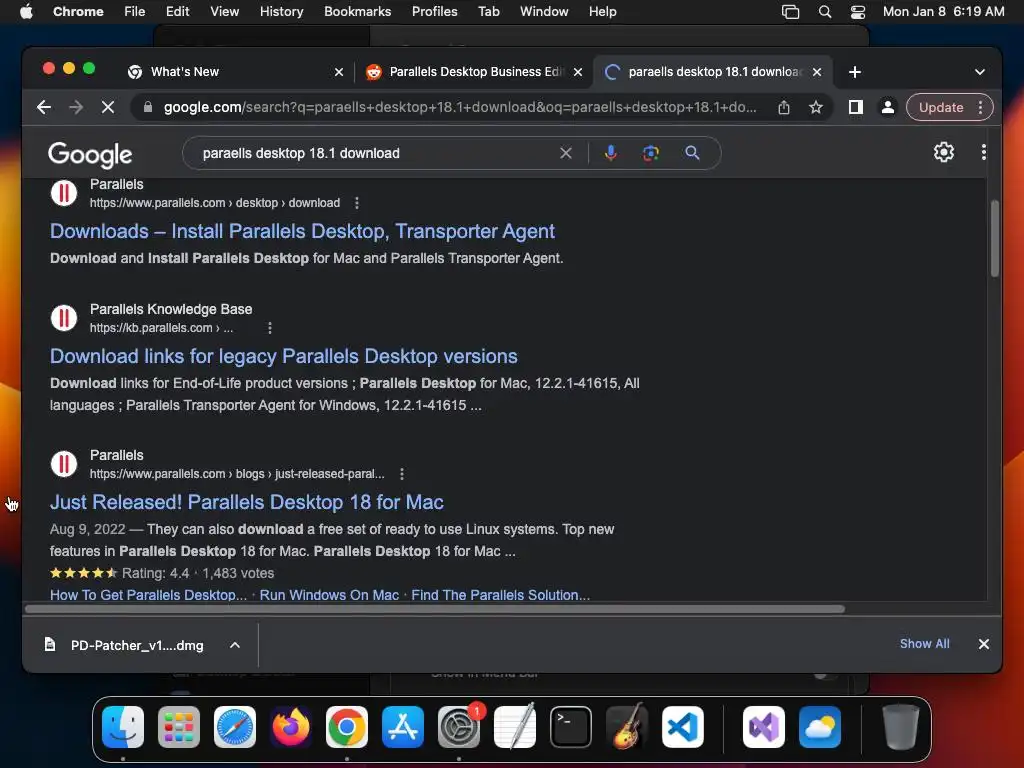Open Chrome side panel icon
This screenshot has height=768, width=1024.
click(856, 107)
